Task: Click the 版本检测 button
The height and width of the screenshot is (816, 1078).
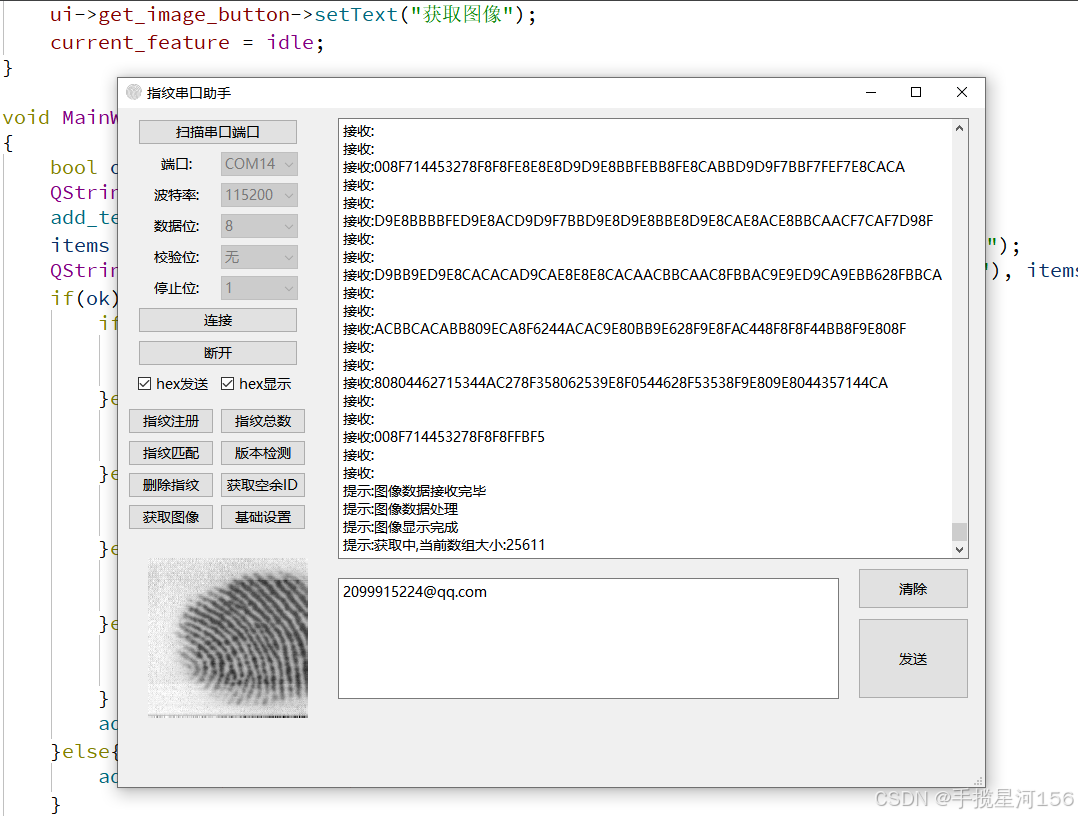Action: [x=263, y=453]
